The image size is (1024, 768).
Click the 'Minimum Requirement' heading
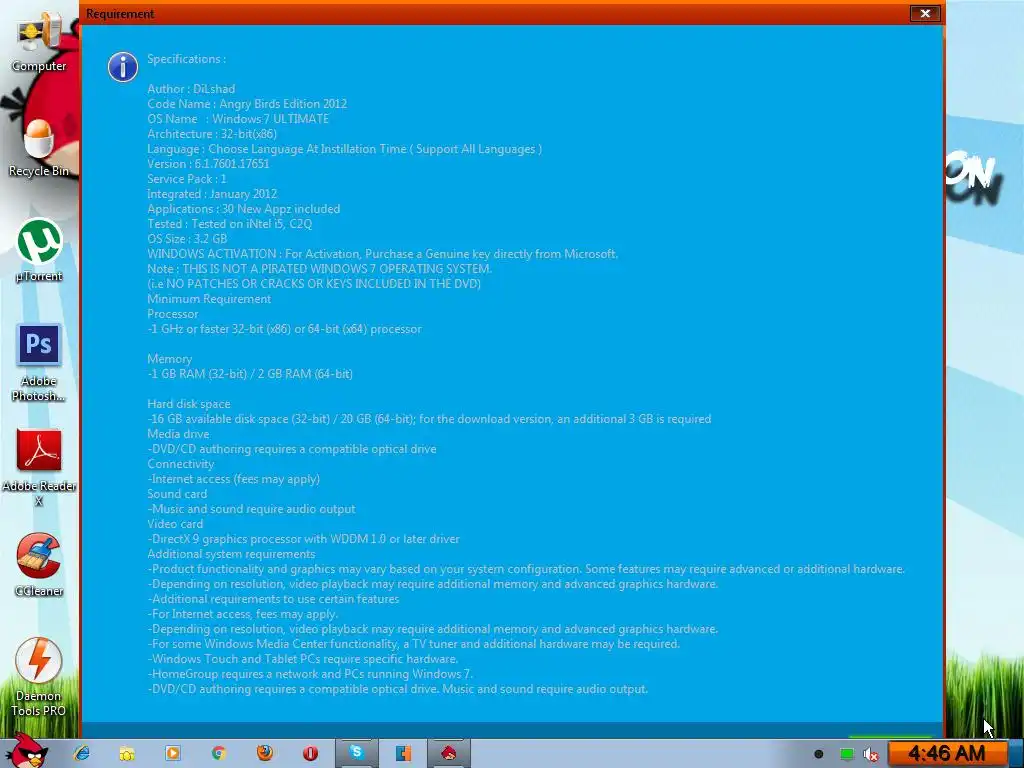209,299
